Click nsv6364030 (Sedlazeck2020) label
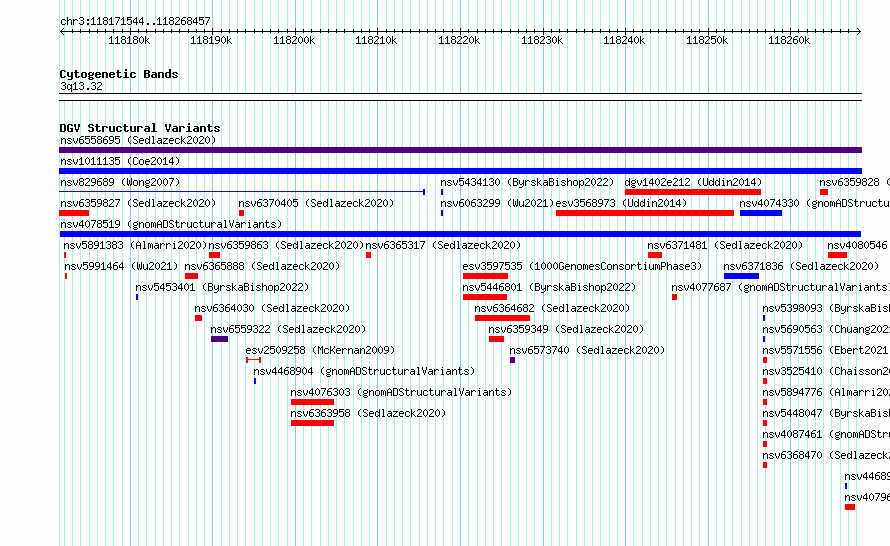Screen dimensions: 890x546 (272, 308)
